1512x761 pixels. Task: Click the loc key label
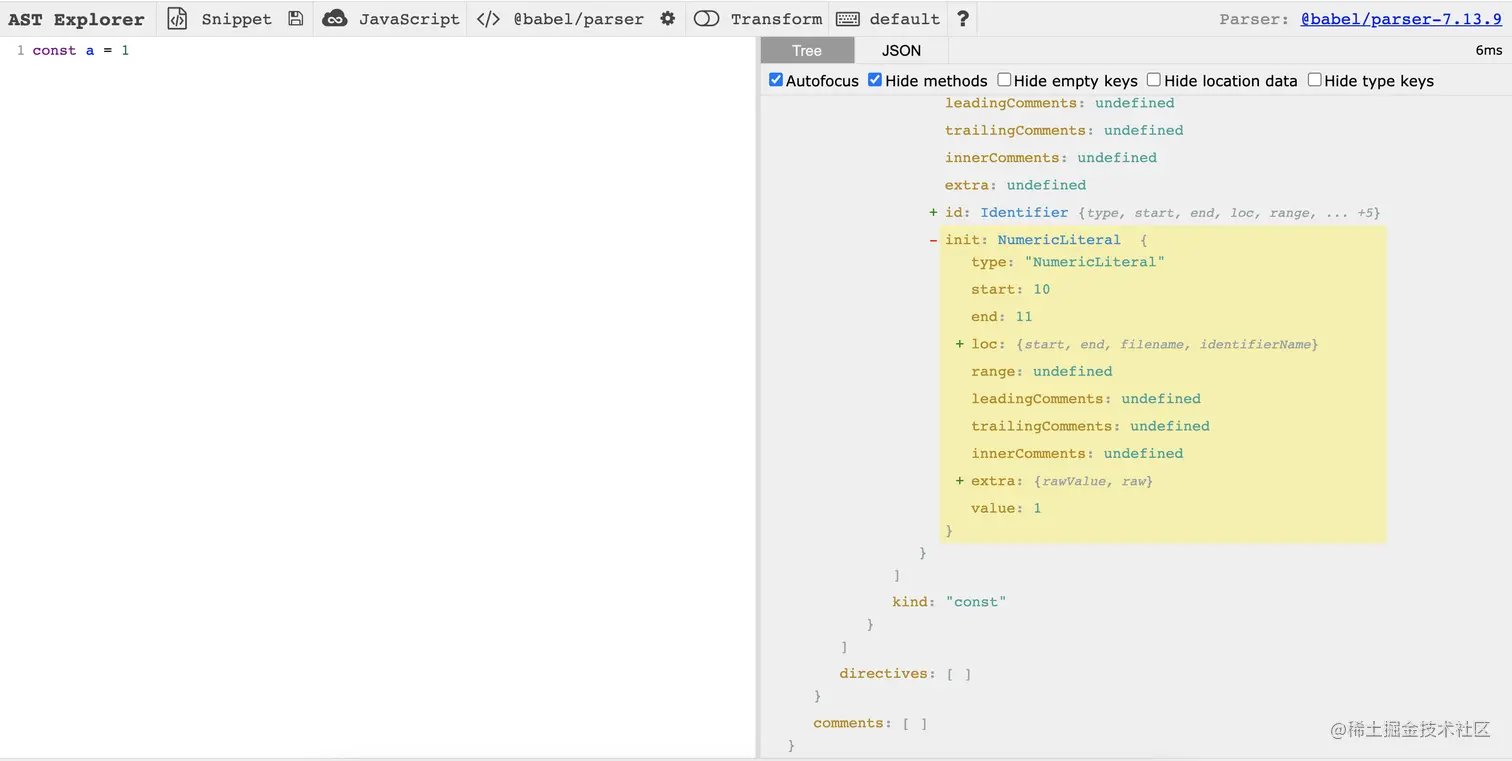point(986,344)
